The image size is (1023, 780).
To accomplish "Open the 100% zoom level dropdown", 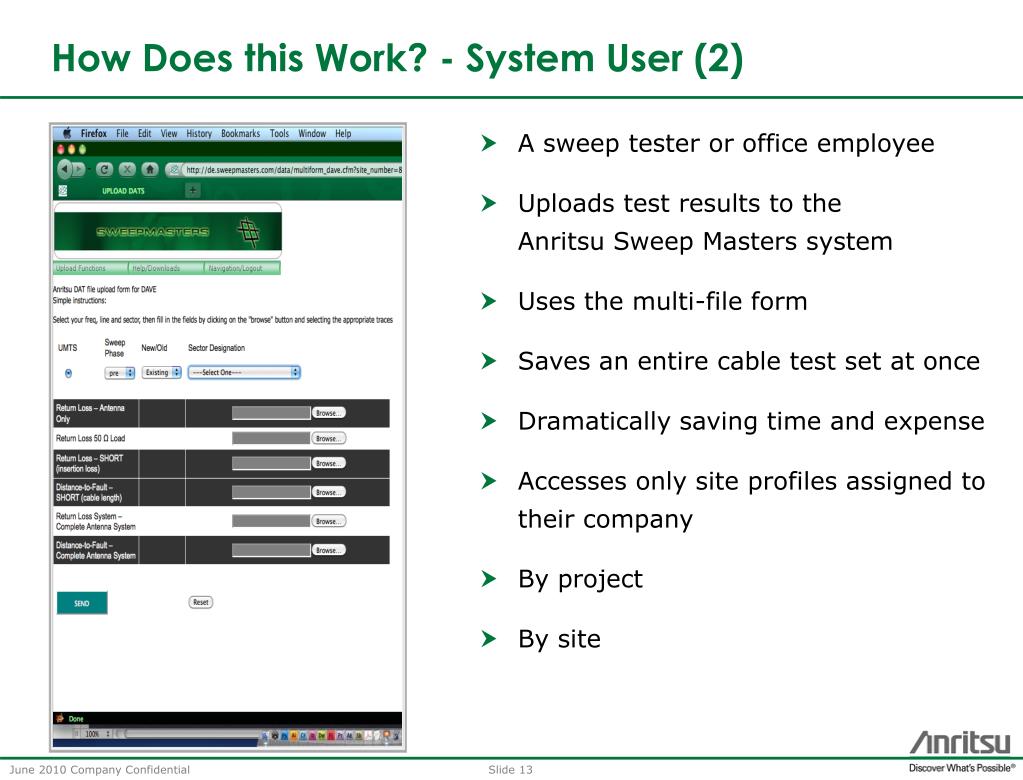I will click(x=97, y=734).
